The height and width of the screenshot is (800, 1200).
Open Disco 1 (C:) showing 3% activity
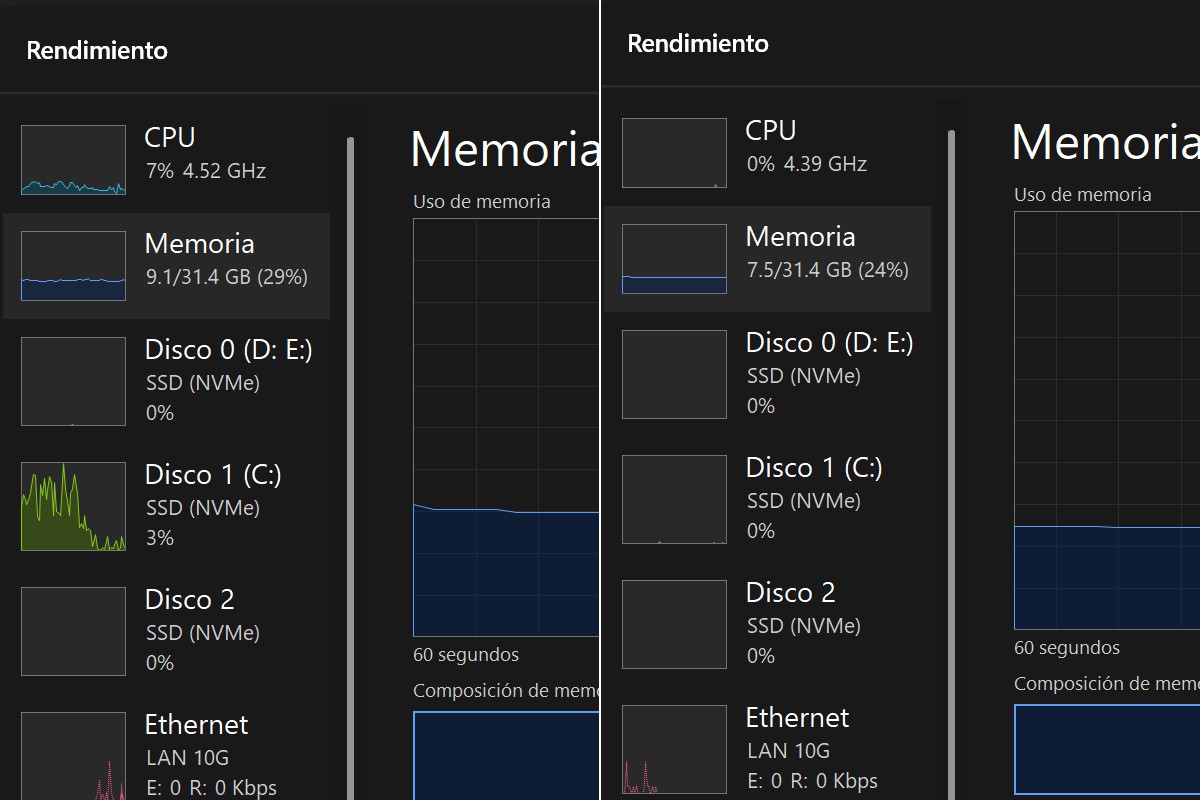(x=166, y=506)
